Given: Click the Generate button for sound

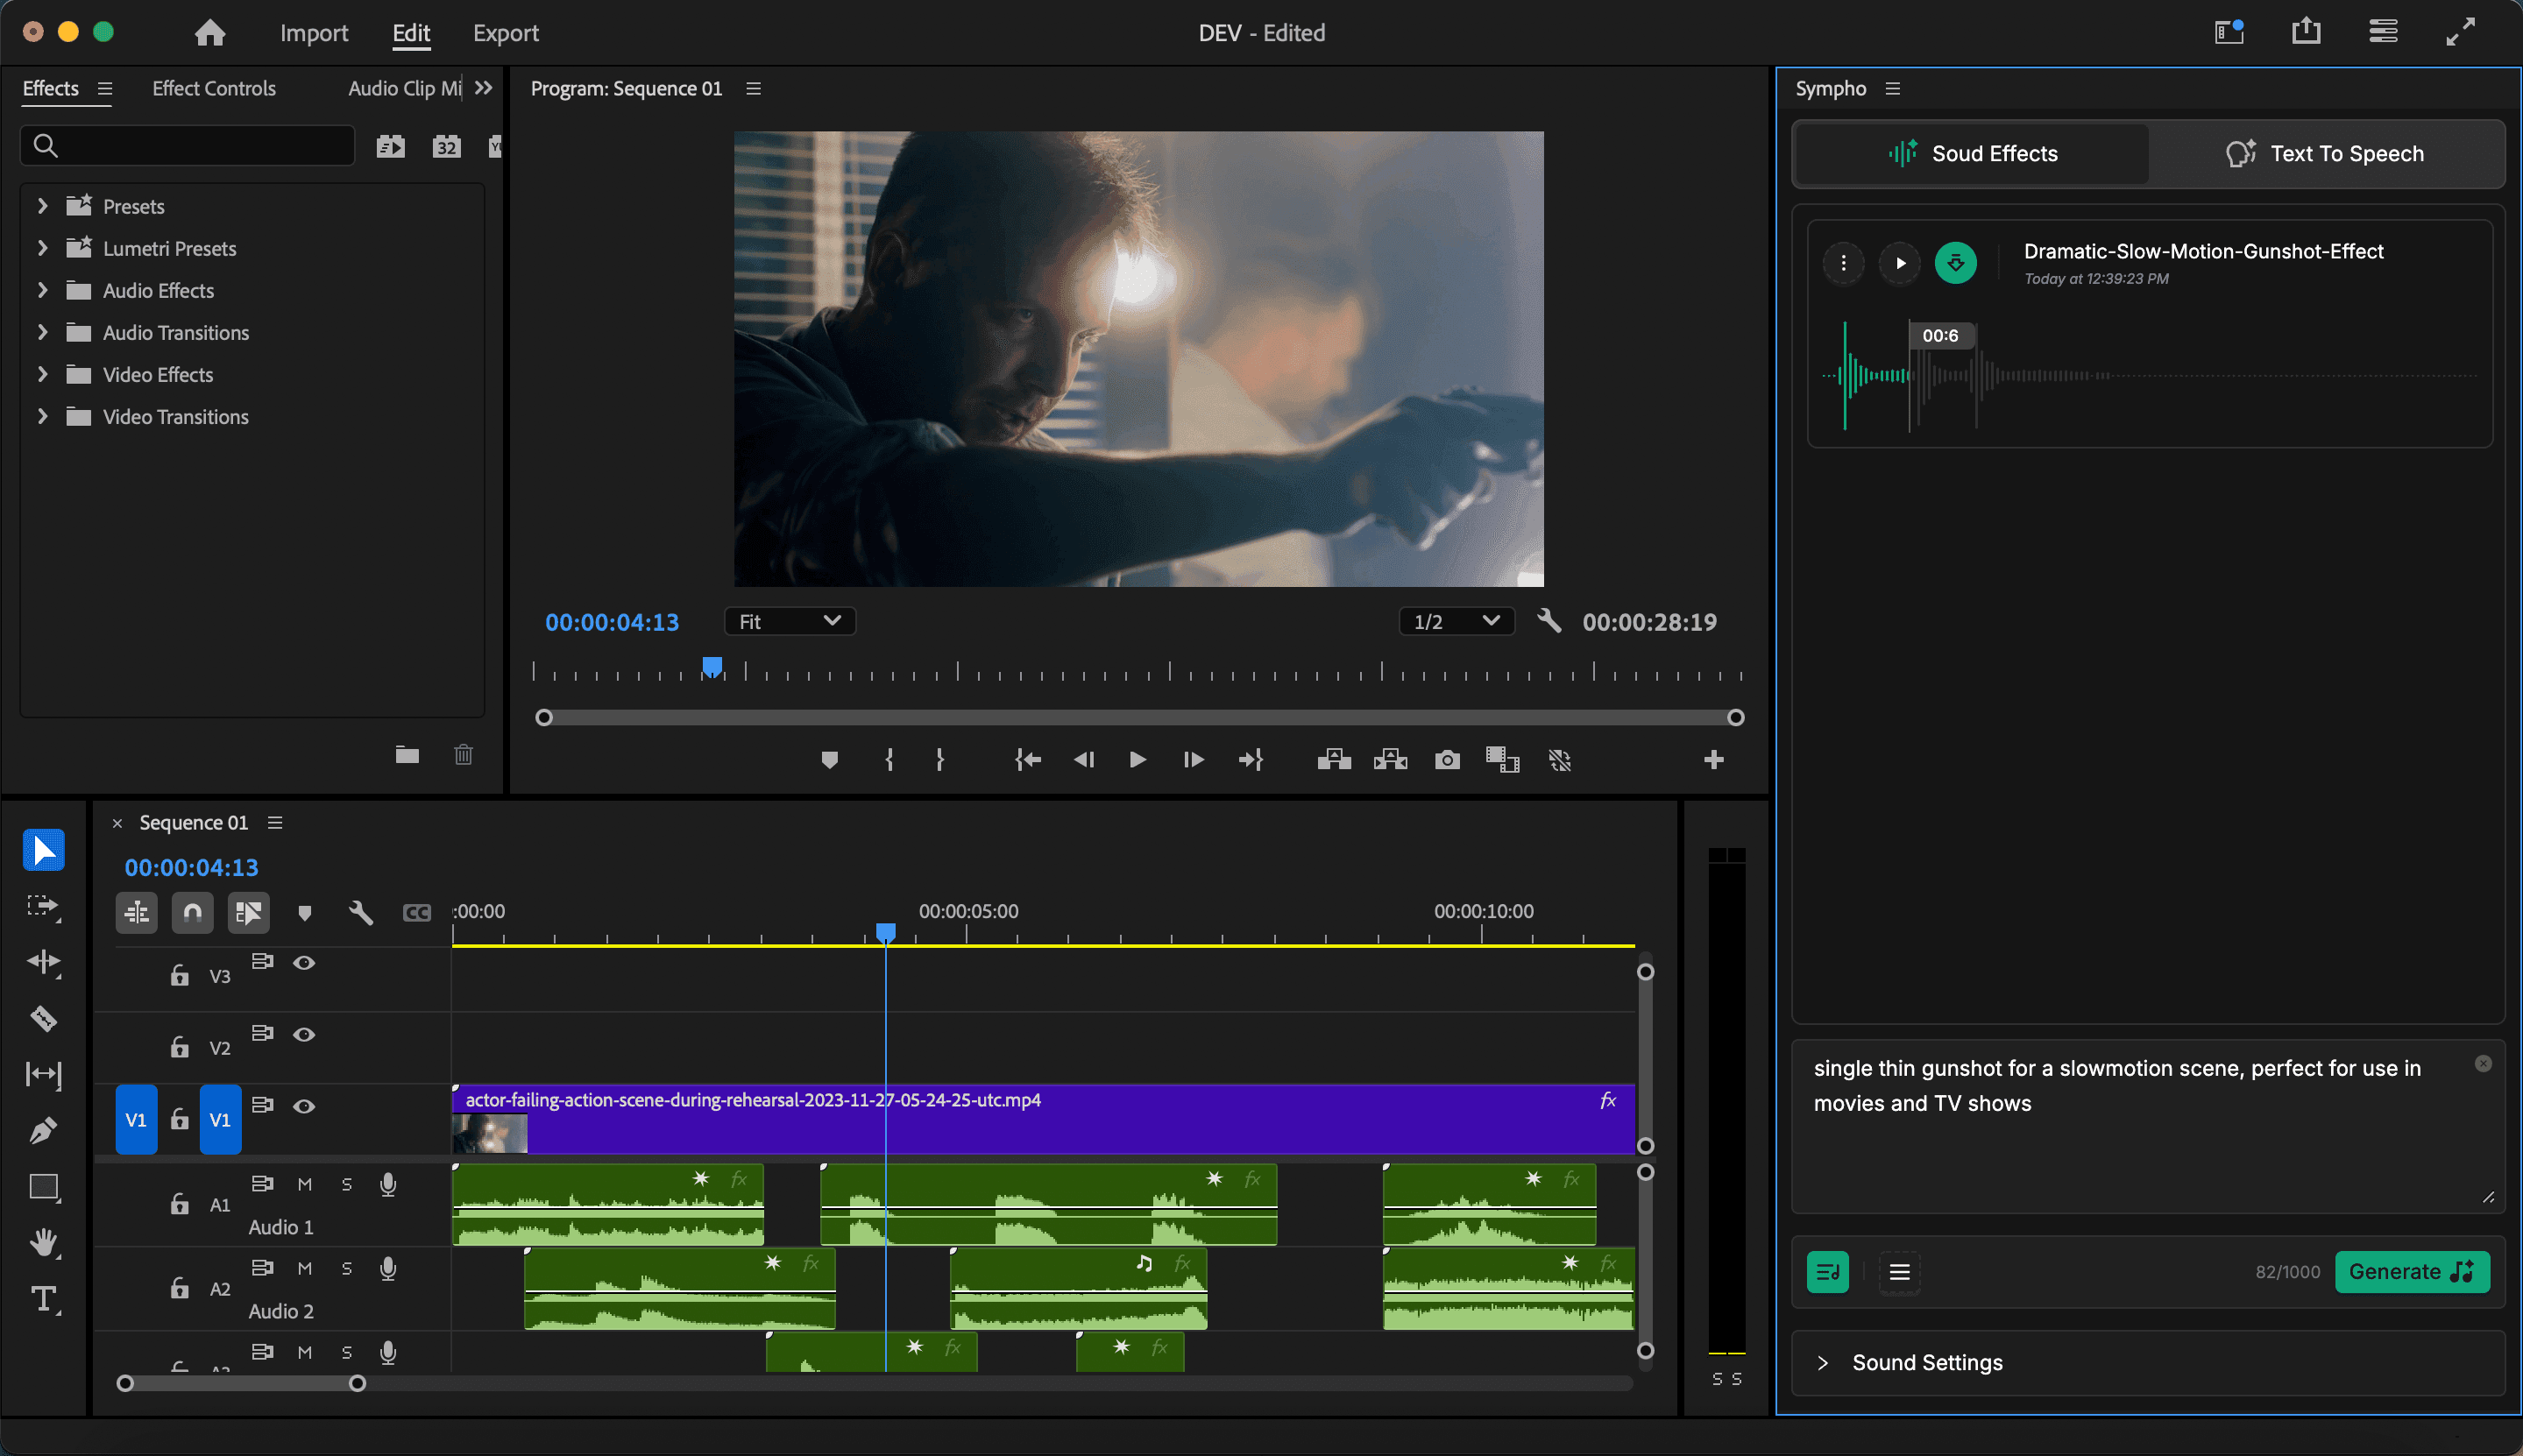Looking at the screenshot, I should [2412, 1270].
